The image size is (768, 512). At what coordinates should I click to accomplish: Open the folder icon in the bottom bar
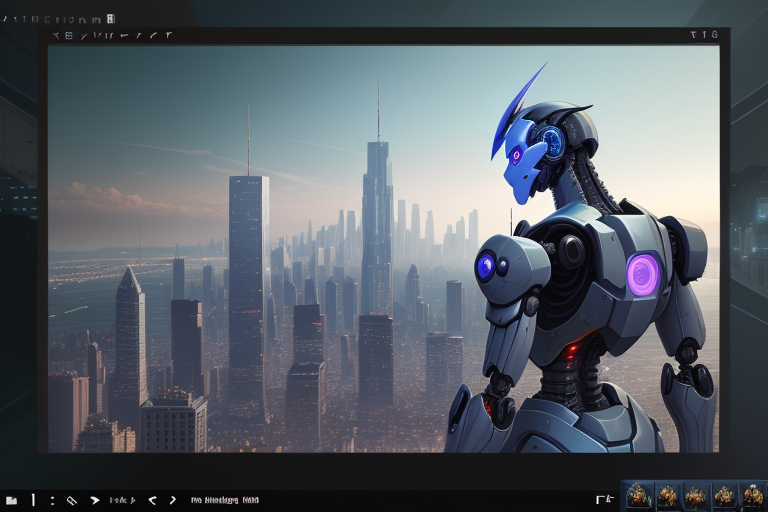coord(11,499)
